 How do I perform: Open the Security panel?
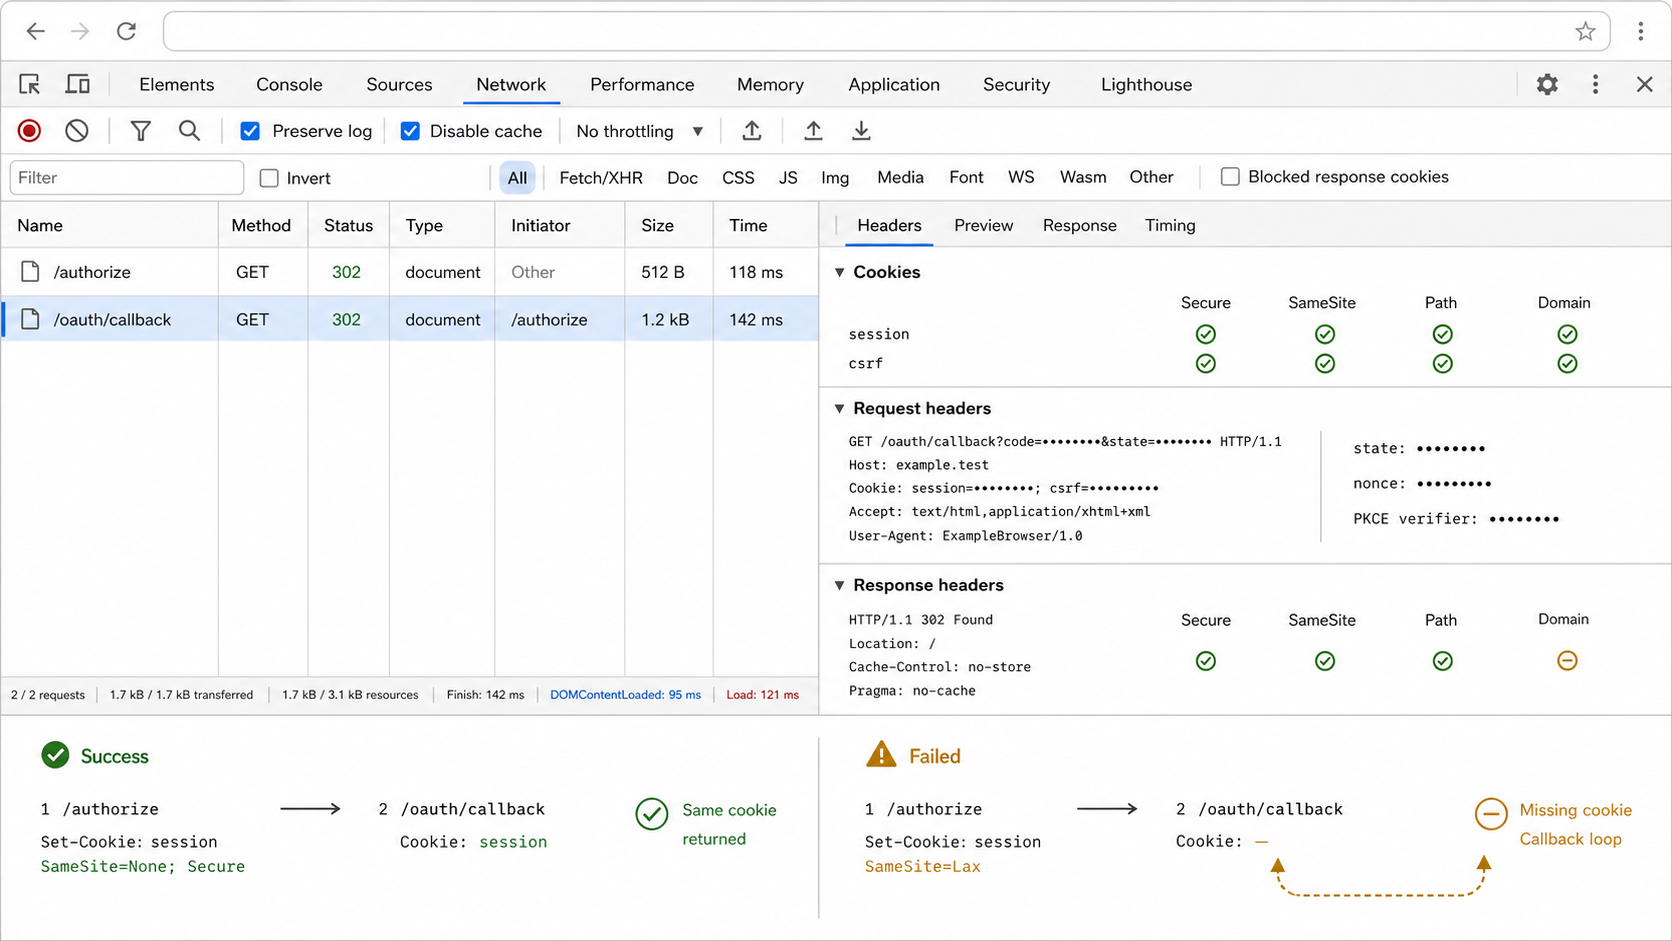(1016, 85)
